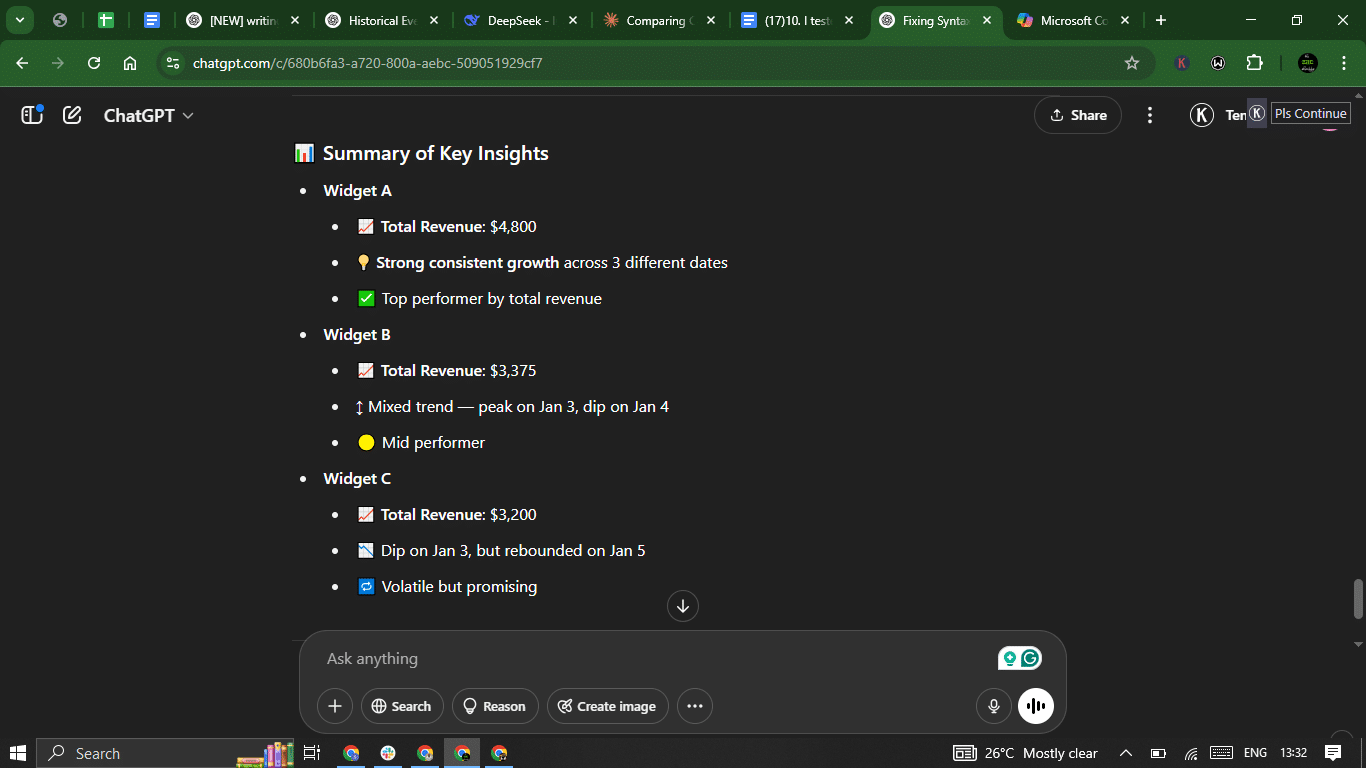Enable the Search tool in composer
The height and width of the screenshot is (768, 1366).
(x=401, y=706)
